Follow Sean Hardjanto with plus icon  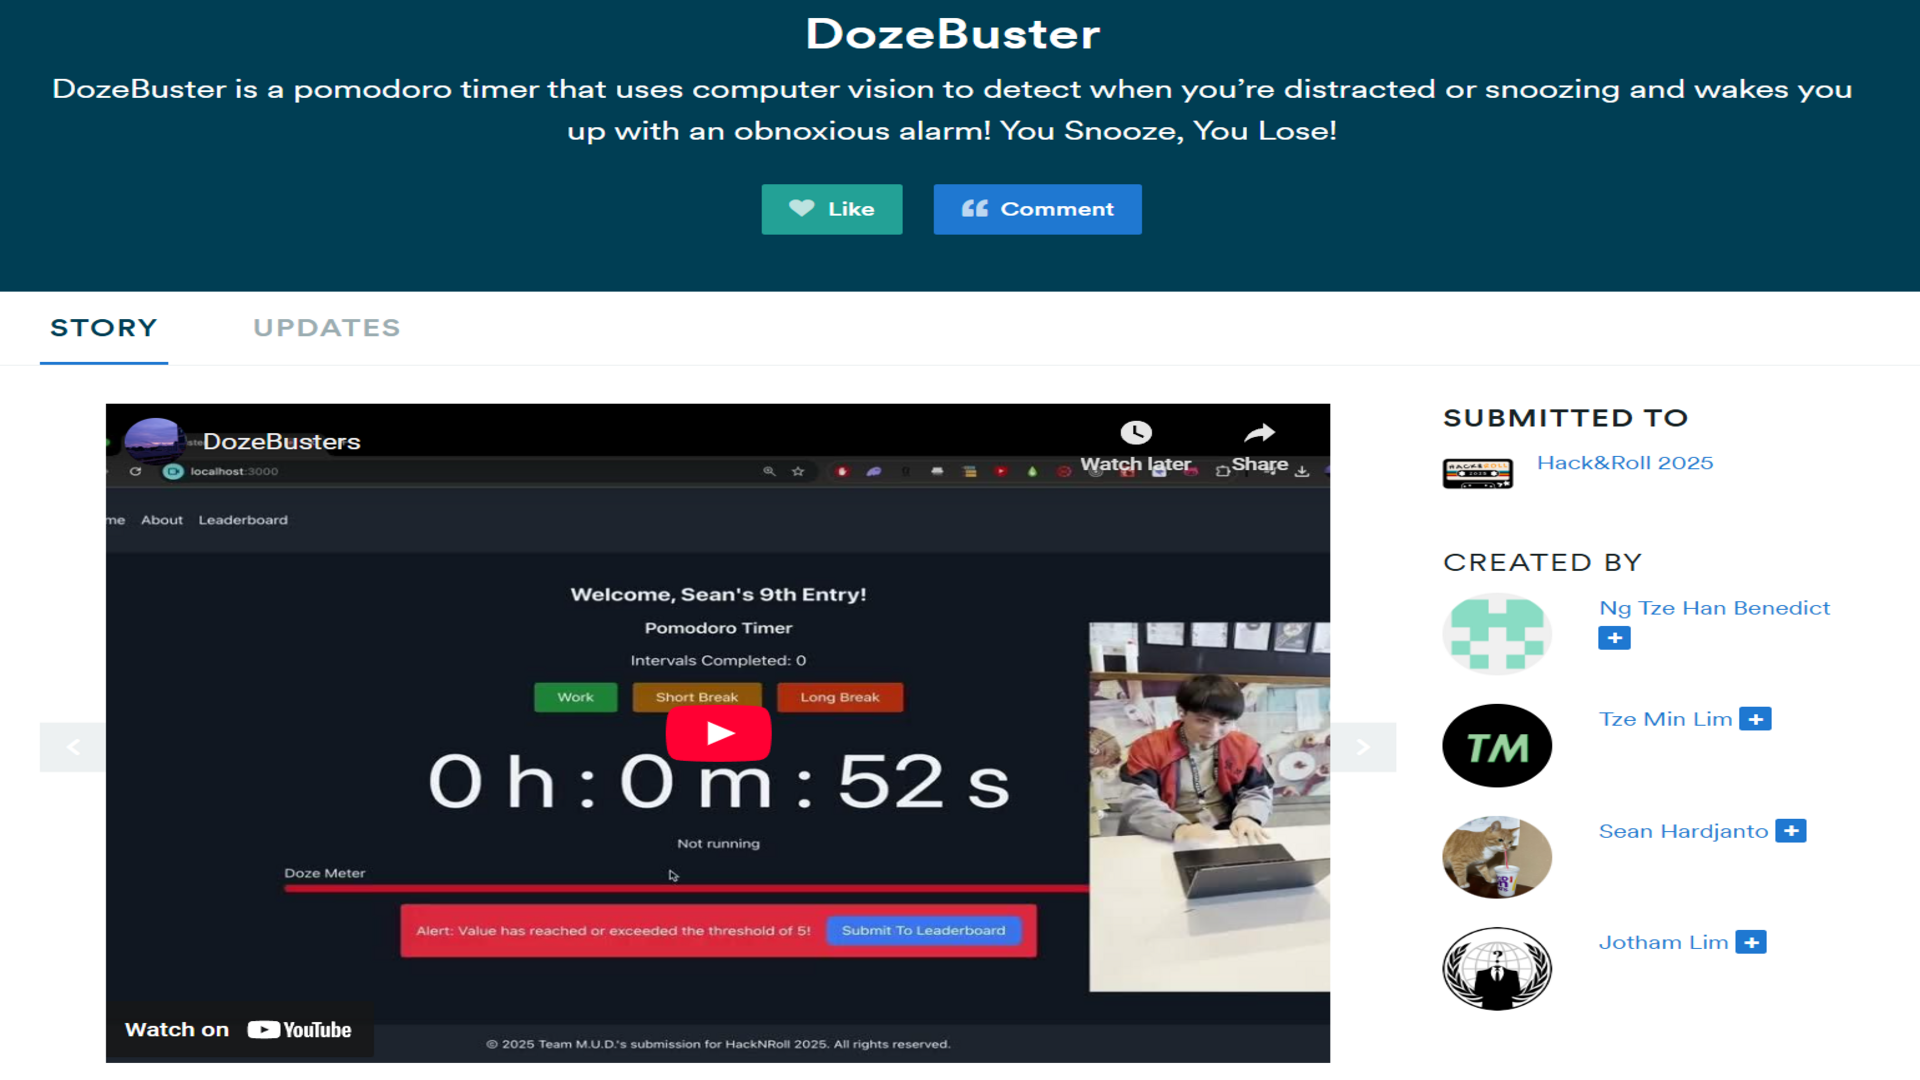(1791, 831)
